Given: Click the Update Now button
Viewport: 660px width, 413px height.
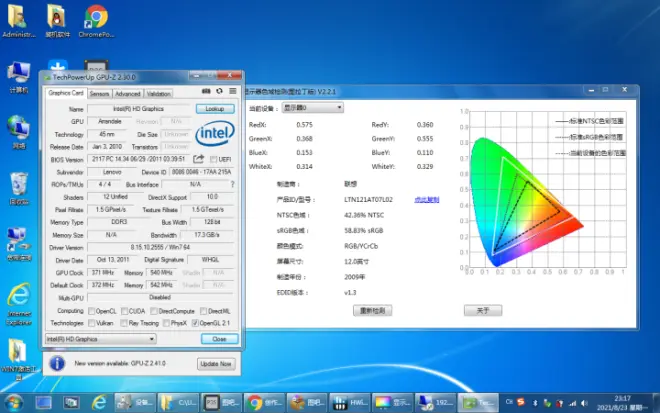Looking at the screenshot, I should (216, 364).
